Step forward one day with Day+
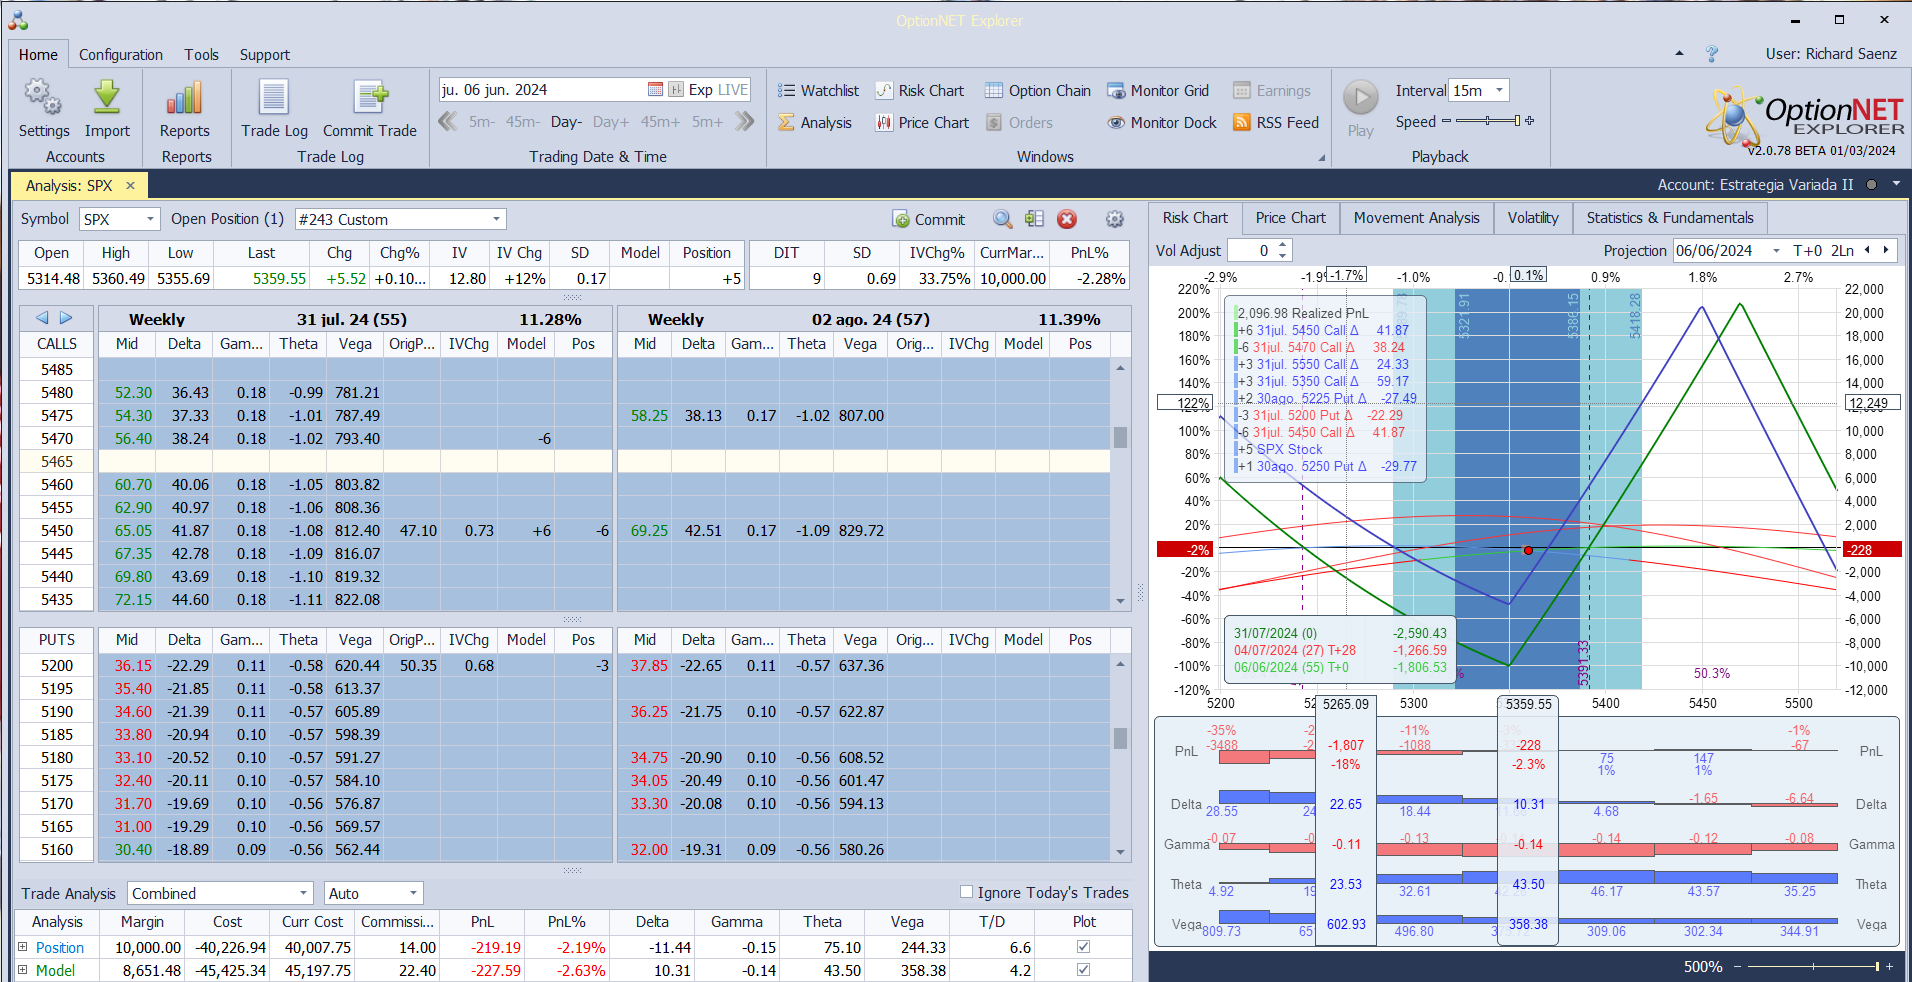 (x=611, y=122)
